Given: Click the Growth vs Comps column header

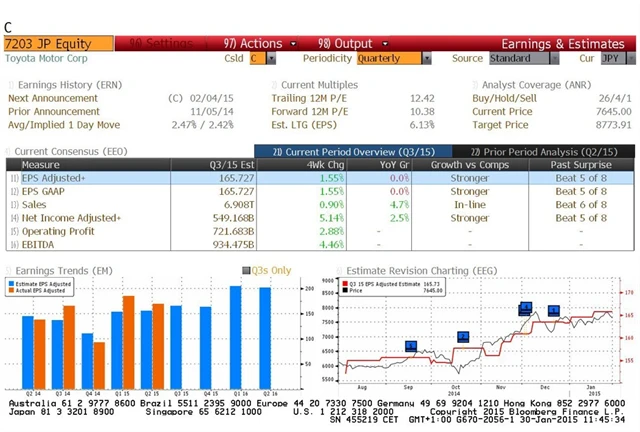Looking at the screenshot, I should (x=470, y=165).
